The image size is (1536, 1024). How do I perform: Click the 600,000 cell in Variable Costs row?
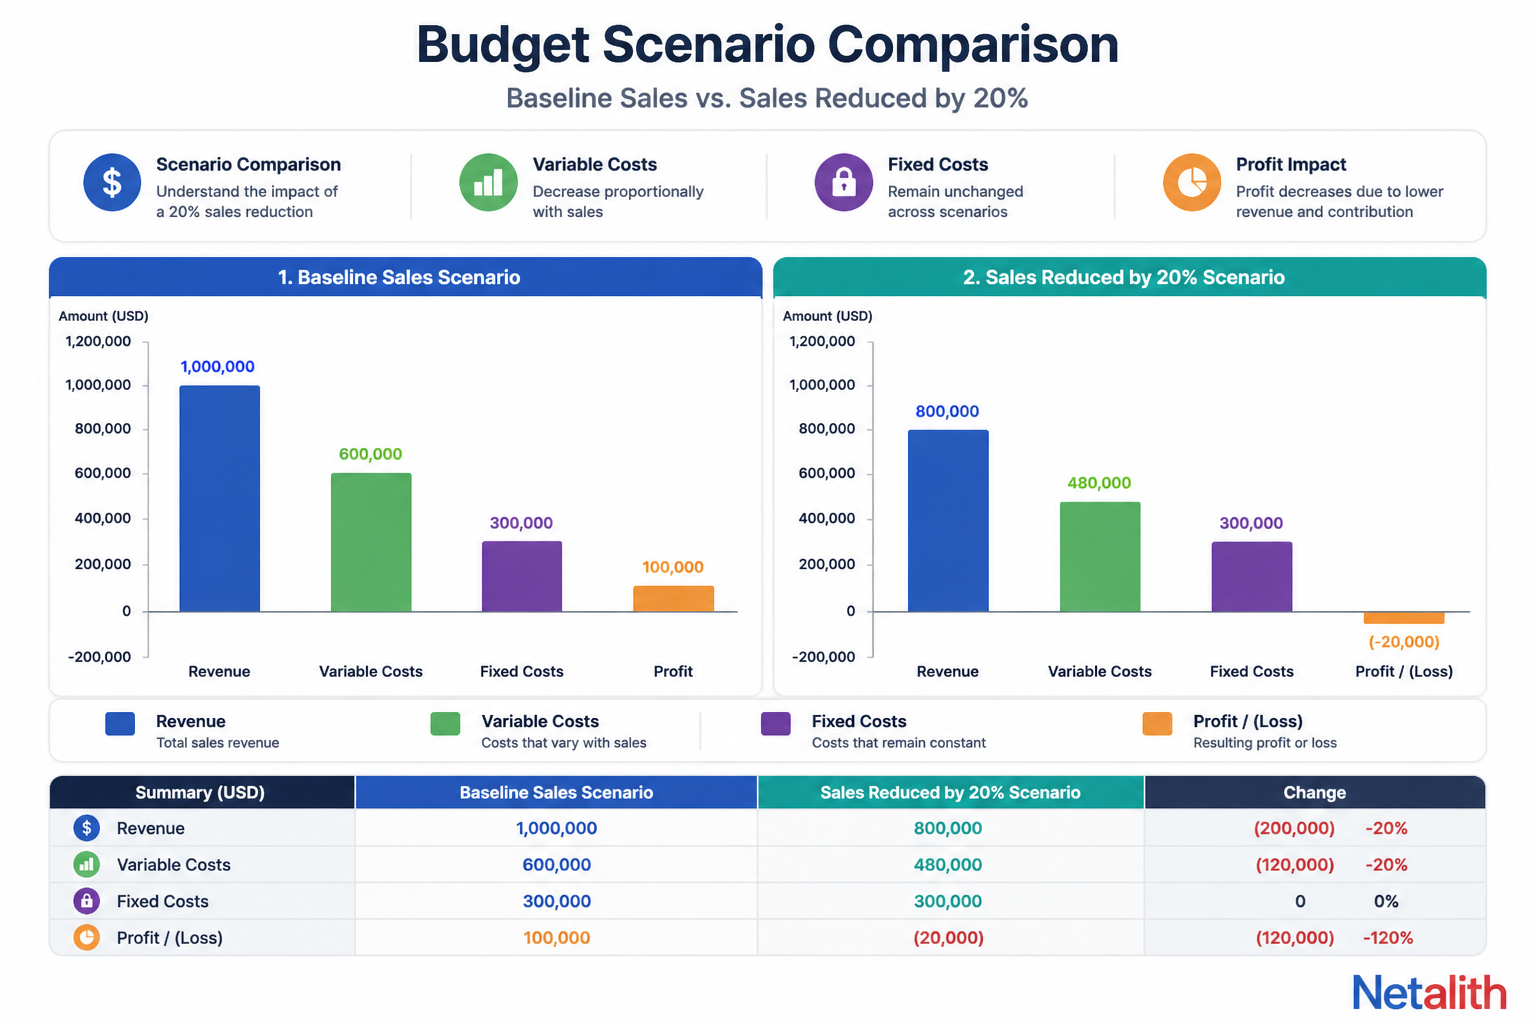coord(556,864)
